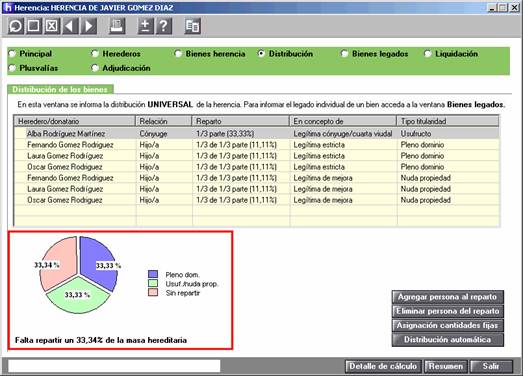Open the Distribución de los bienes tab
This screenshot has height=376, width=523.
pyautogui.click(x=60, y=89)
